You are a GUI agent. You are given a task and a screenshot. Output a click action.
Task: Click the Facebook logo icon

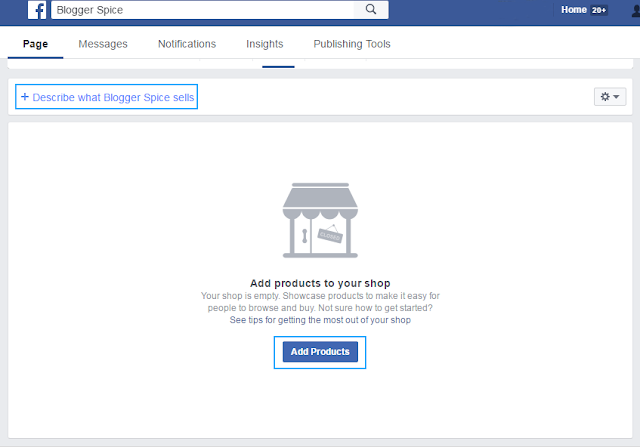[37, 10]
